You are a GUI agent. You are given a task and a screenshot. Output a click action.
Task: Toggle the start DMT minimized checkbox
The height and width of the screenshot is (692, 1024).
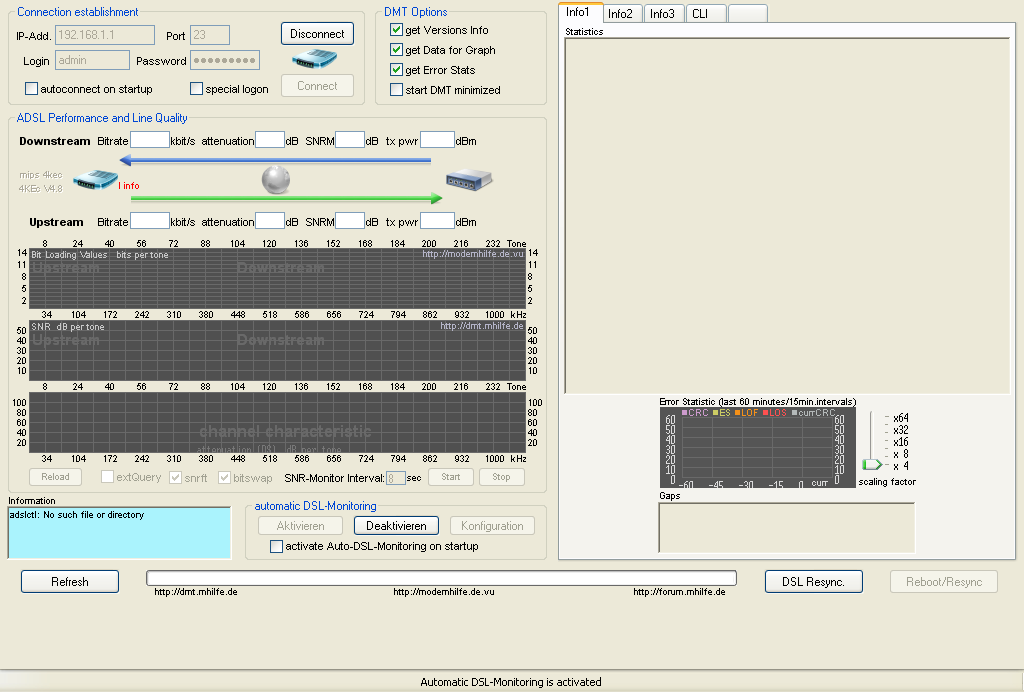pos(397,90)
